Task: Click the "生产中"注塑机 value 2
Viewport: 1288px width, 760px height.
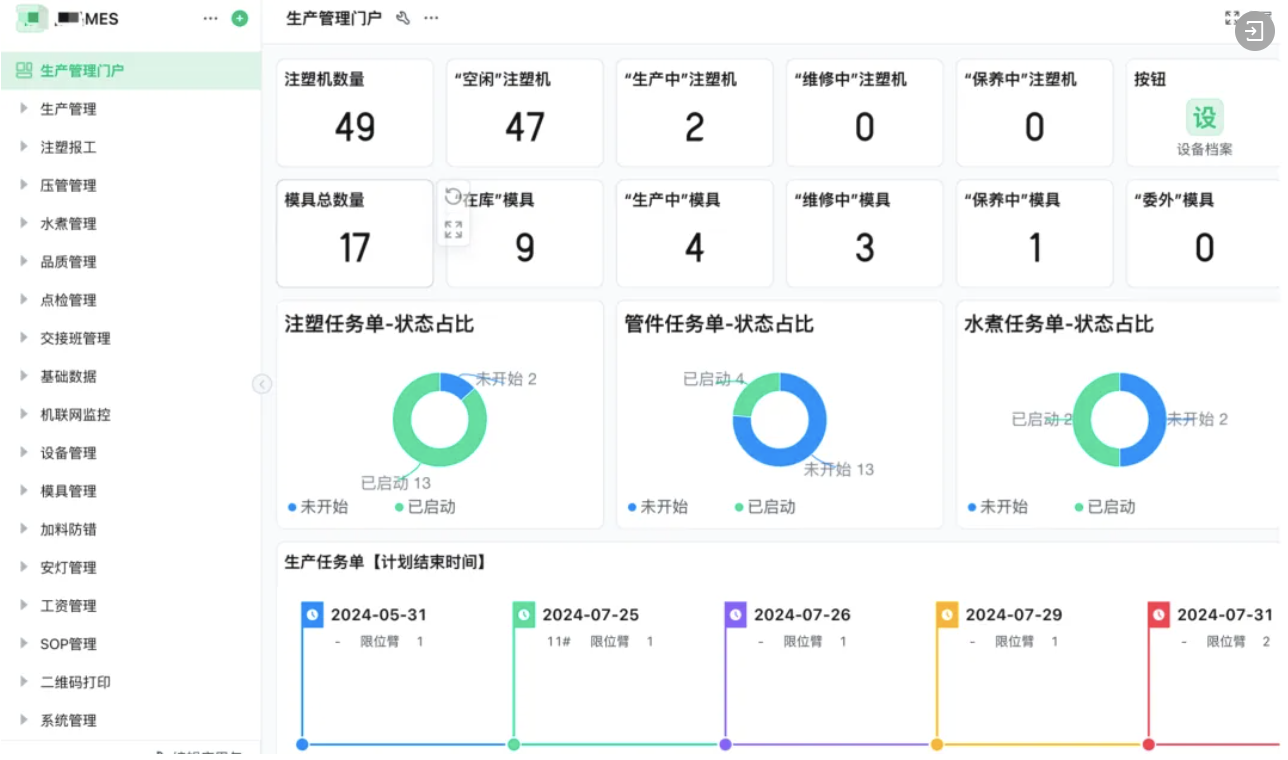Action: pos(695,127)
